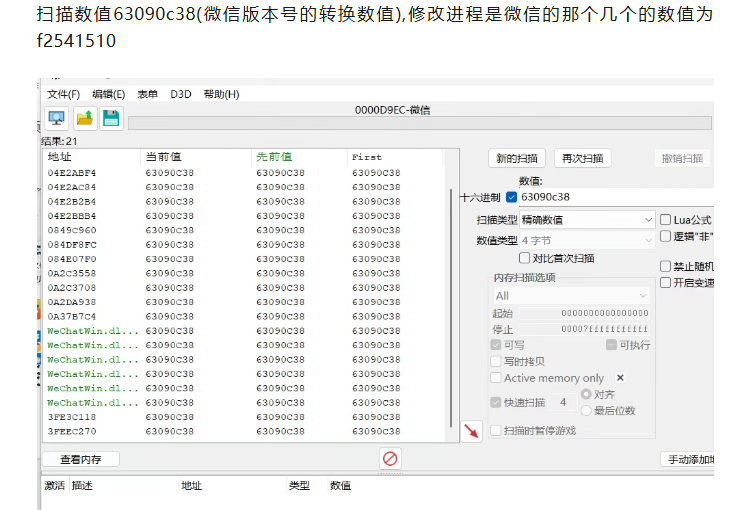Image resolution: width=743 pixels, height=510 pixels.
Task: Click the 数值 input field
Action: (616, 197)
